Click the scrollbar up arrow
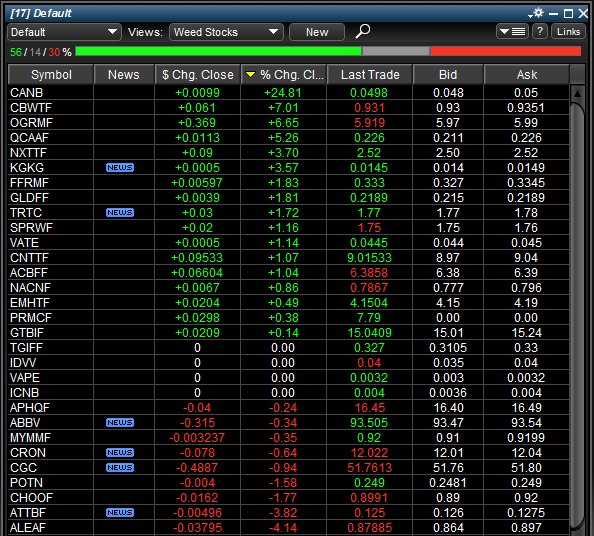594x536 pixels. click(x=577, y=93)
